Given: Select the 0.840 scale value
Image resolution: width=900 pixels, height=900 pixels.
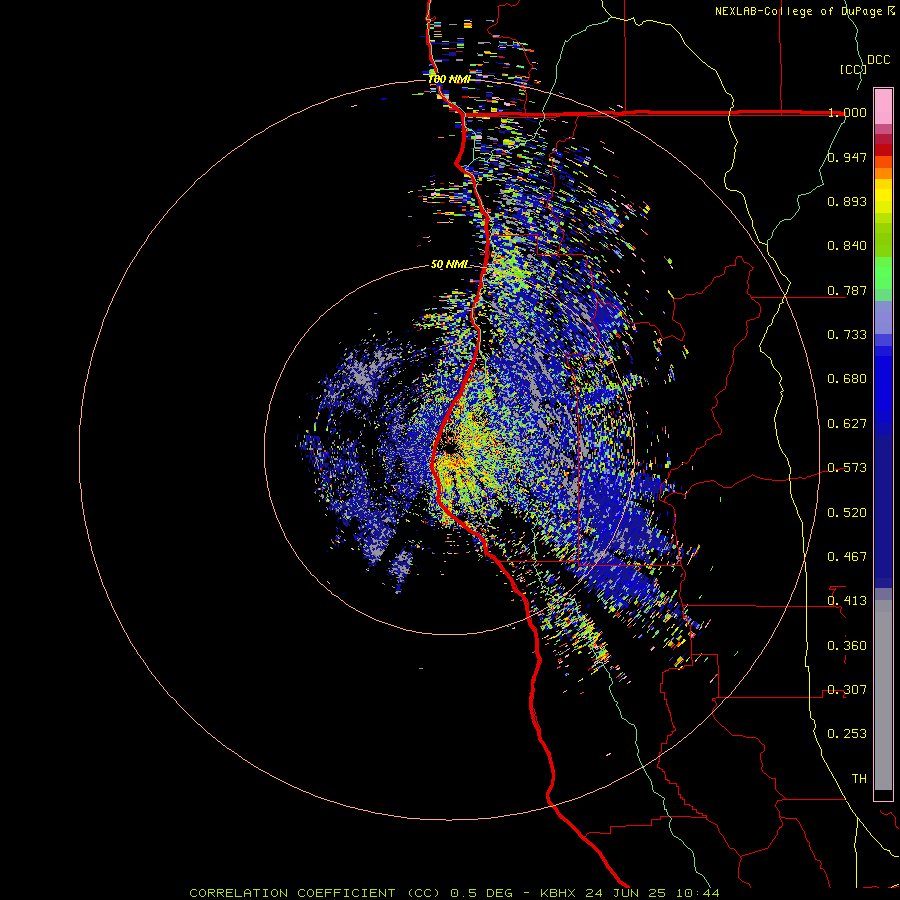Looking at the screenshot, I should pos(847,246).
